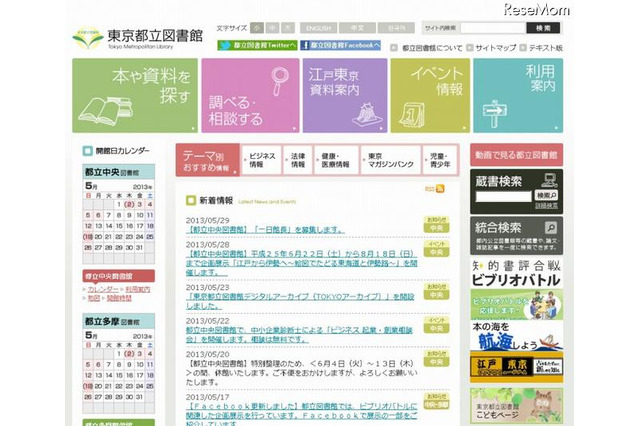The image size is (640, 426).
Task: Select the 児童・青少年 tab
Action: [x=440, y=160]
